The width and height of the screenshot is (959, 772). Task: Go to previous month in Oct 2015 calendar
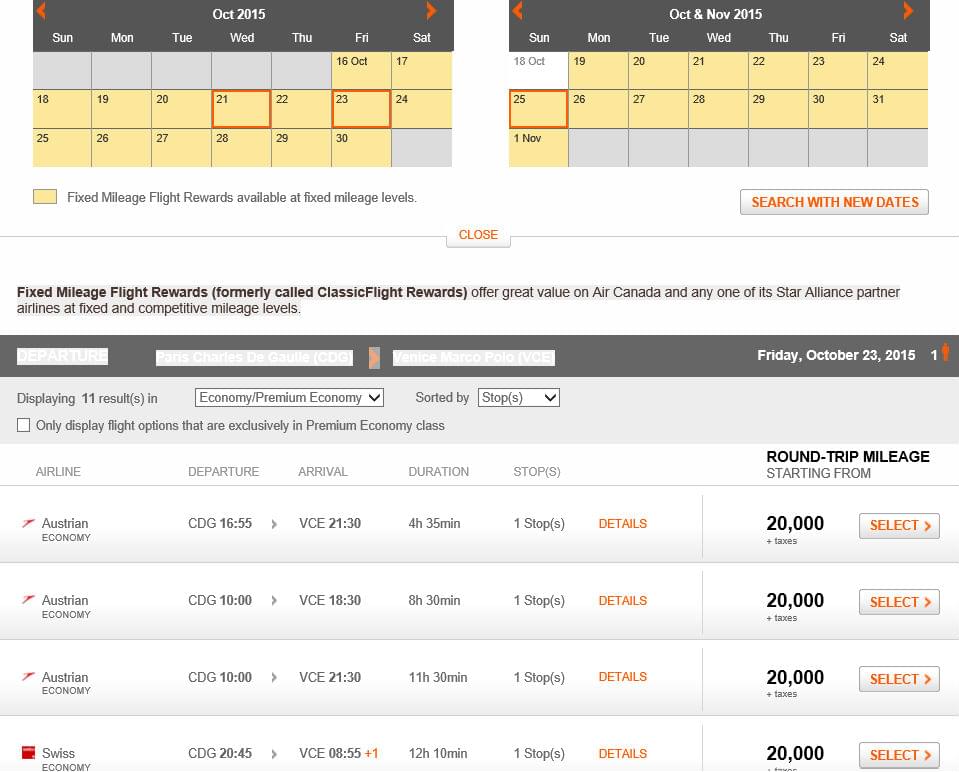point(42,10)
